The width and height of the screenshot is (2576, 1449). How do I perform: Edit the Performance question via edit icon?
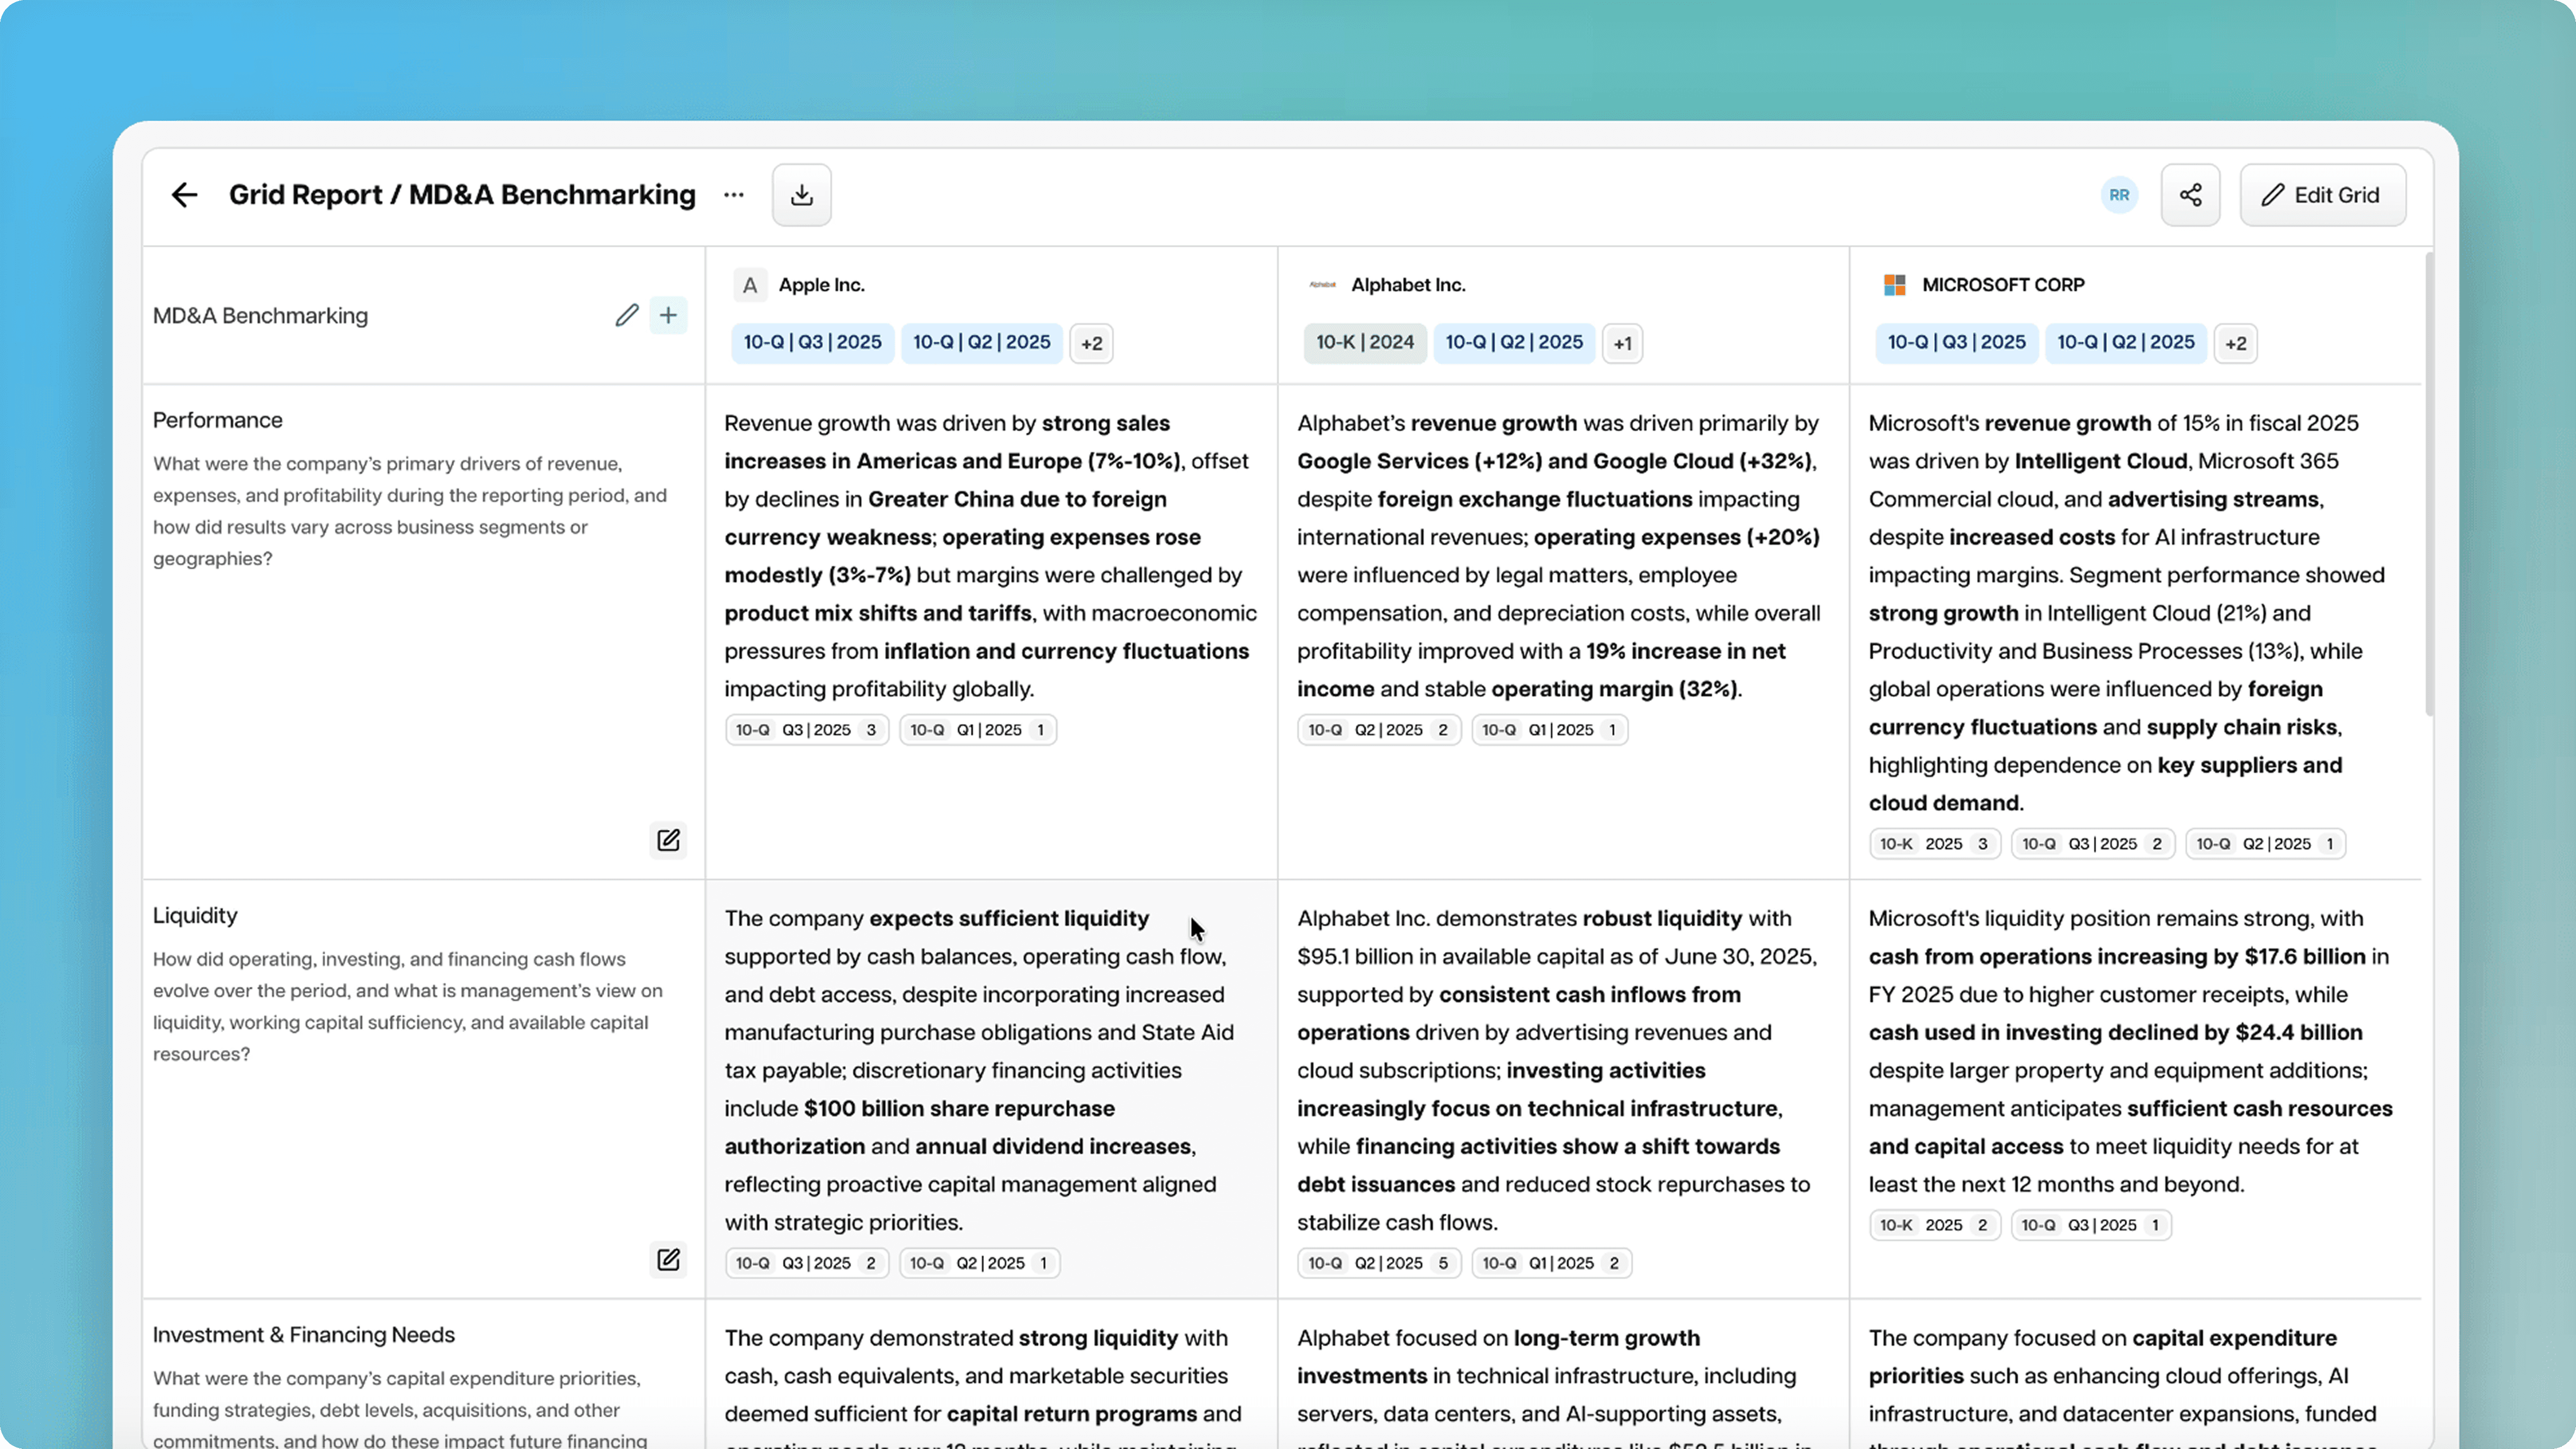pos(668,840)
